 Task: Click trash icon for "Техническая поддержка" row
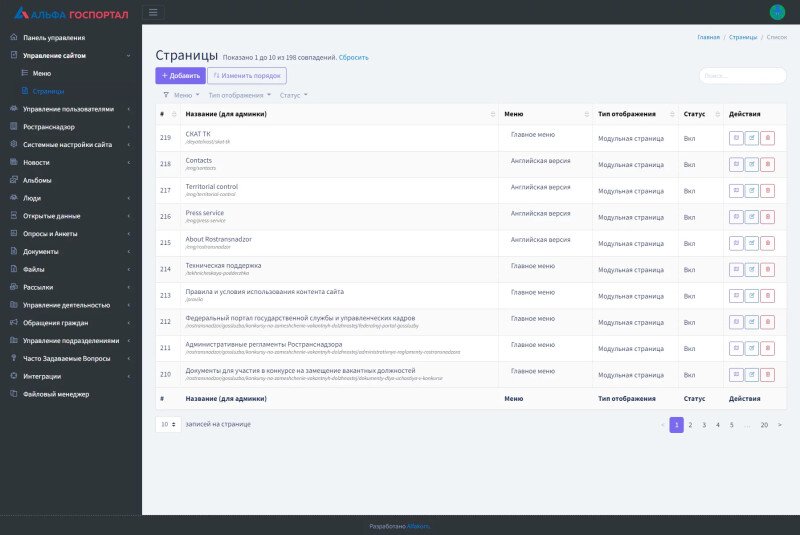(x=767, y=269)
